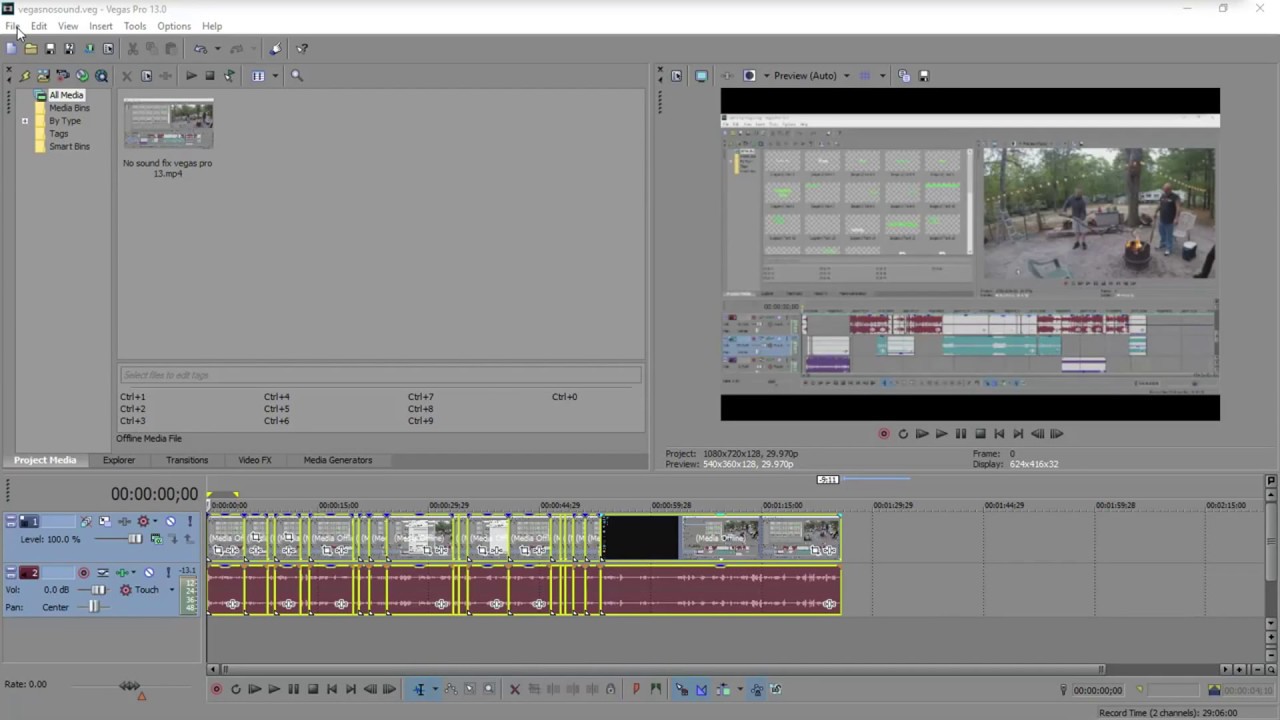Click the delete X icon in bottom toolbar

515,689
